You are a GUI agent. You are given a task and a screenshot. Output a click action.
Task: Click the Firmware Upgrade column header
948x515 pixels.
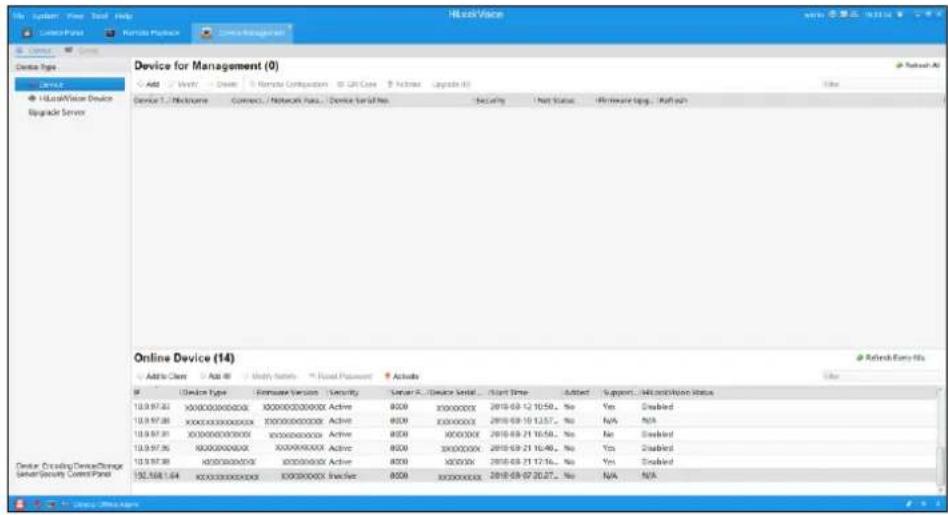tap(625, 100)
